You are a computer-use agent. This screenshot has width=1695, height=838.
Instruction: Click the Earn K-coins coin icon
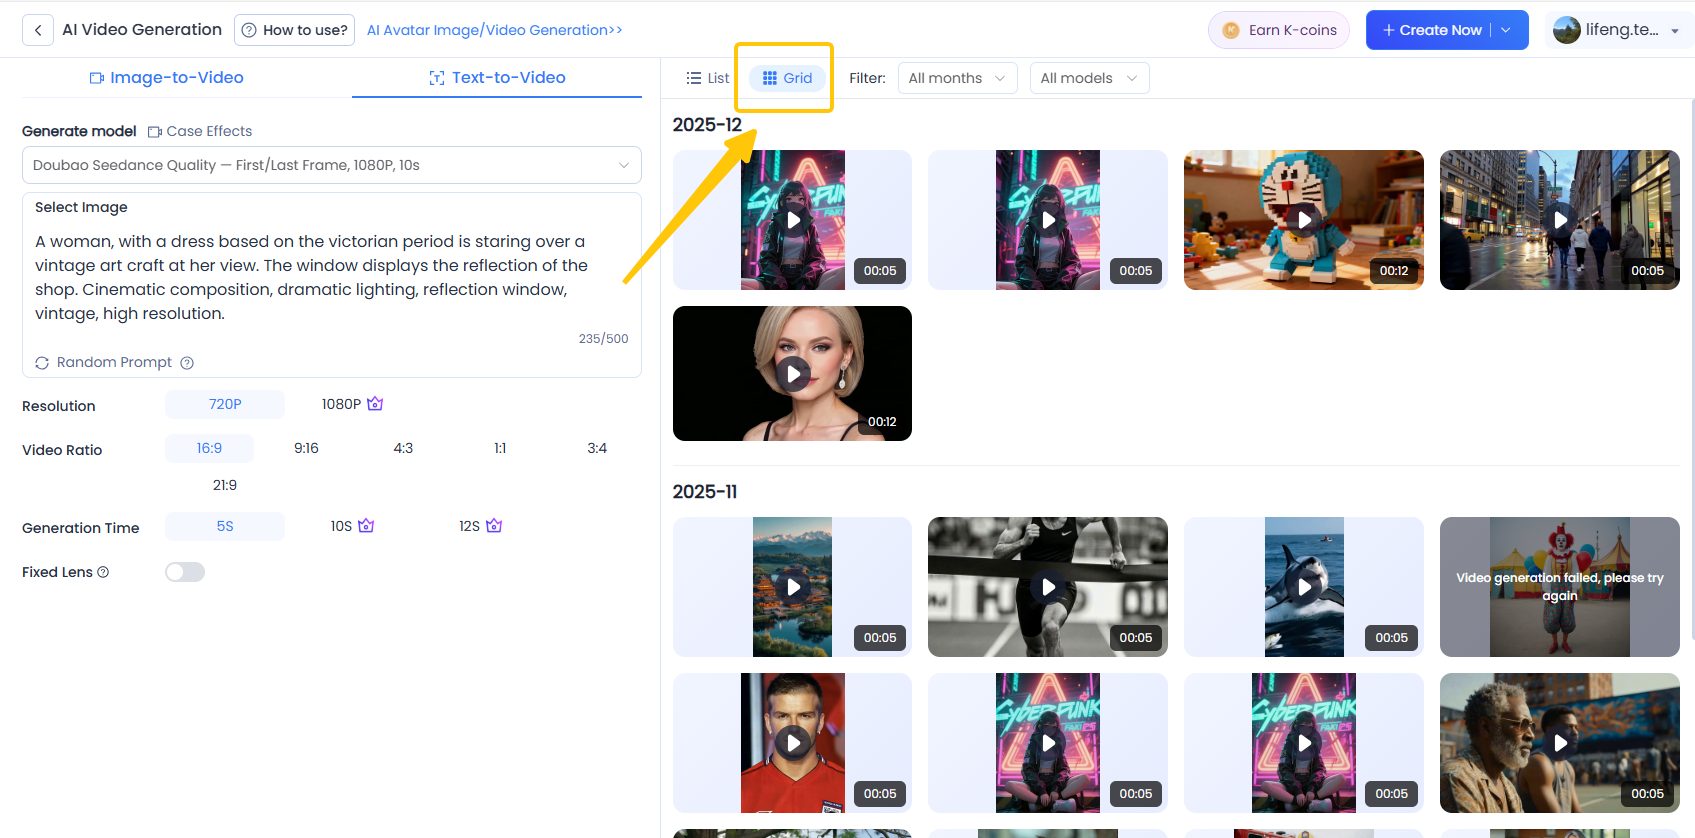pos(1231,30)
